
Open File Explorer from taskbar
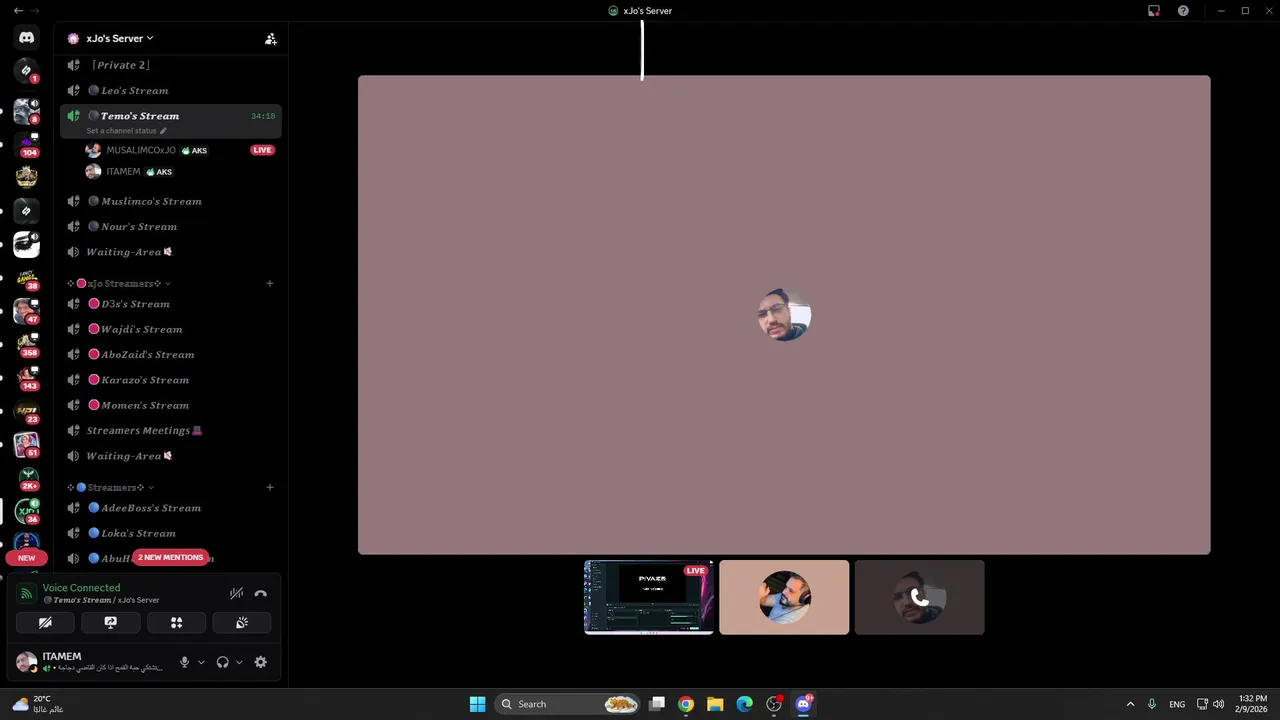[x=715, y=704]
